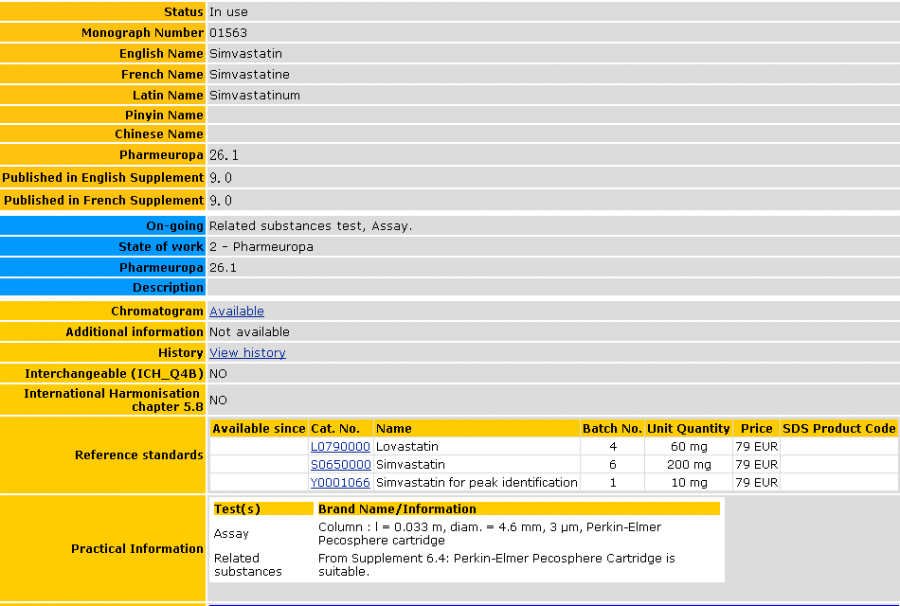Select the English name value 'Simvastatin'

(x=246, y=53)
